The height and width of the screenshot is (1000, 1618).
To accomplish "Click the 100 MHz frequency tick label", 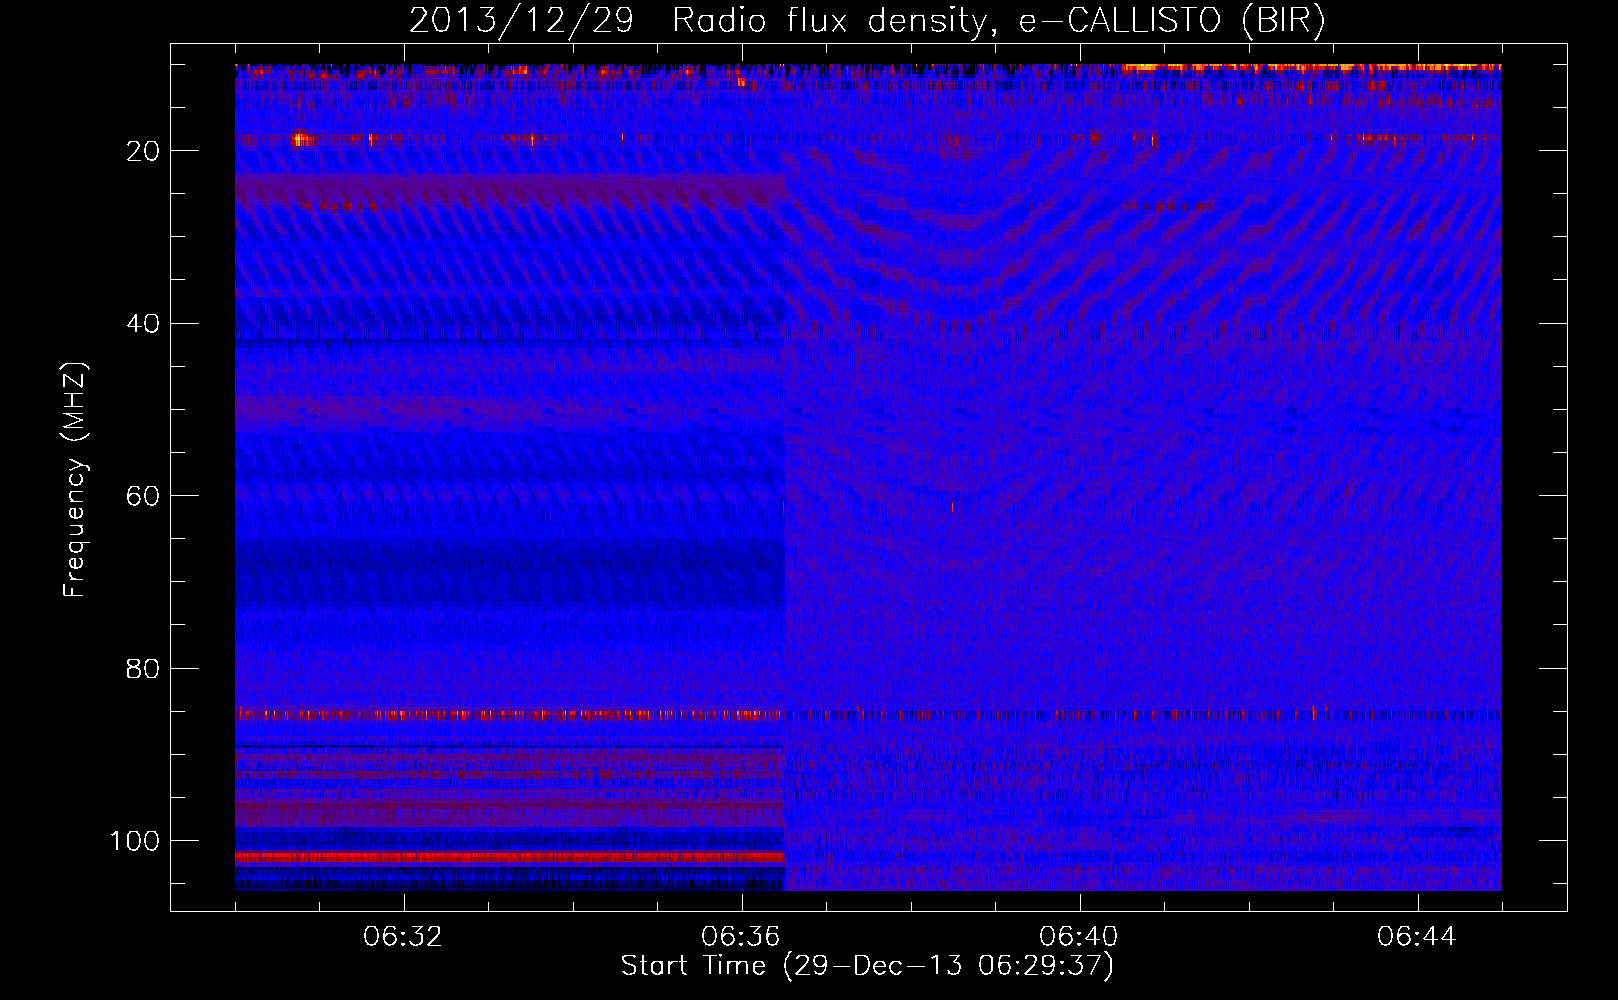I will click(x=135, y=841).
